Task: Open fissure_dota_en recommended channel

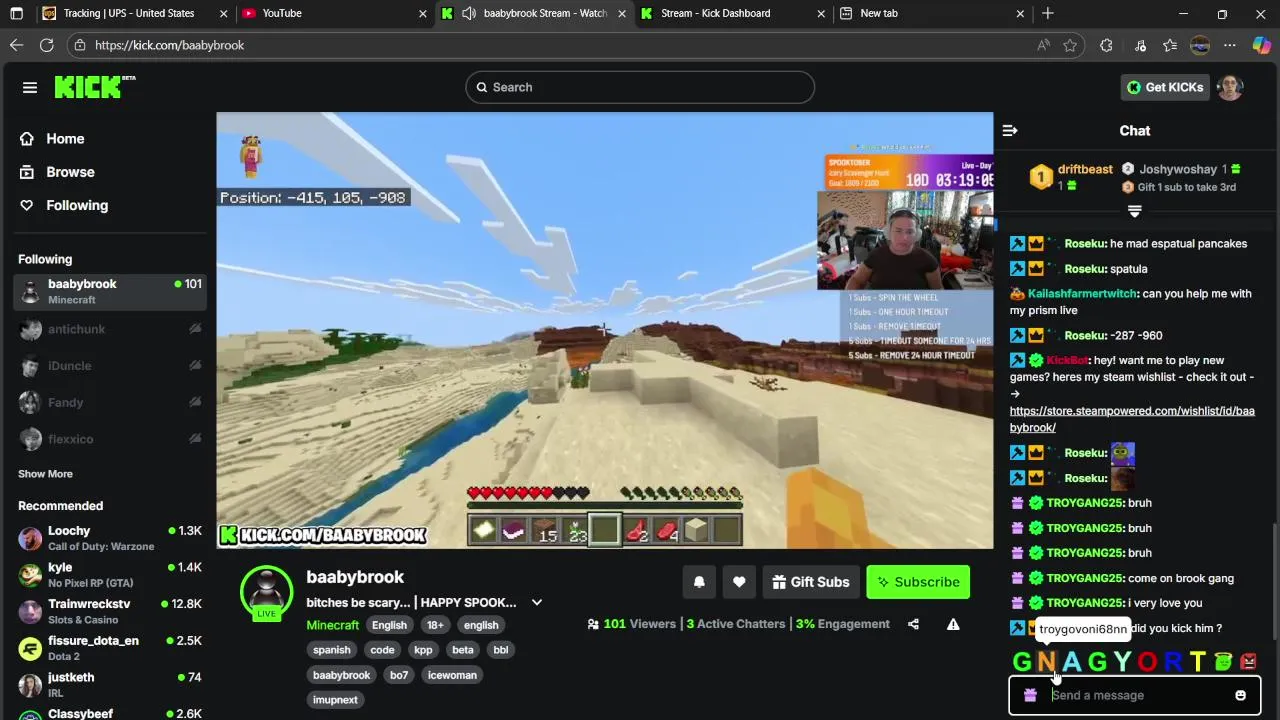Action: (x=110, y=648)
